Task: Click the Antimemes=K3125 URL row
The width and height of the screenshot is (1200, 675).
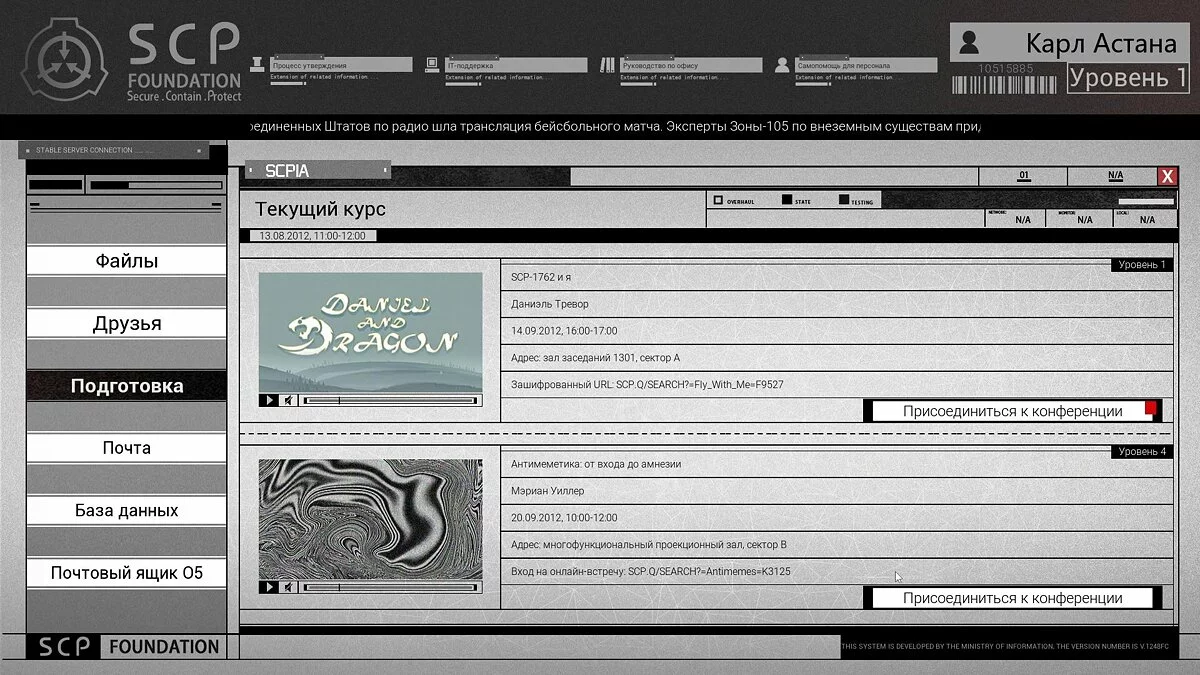Action: point(837,572)
